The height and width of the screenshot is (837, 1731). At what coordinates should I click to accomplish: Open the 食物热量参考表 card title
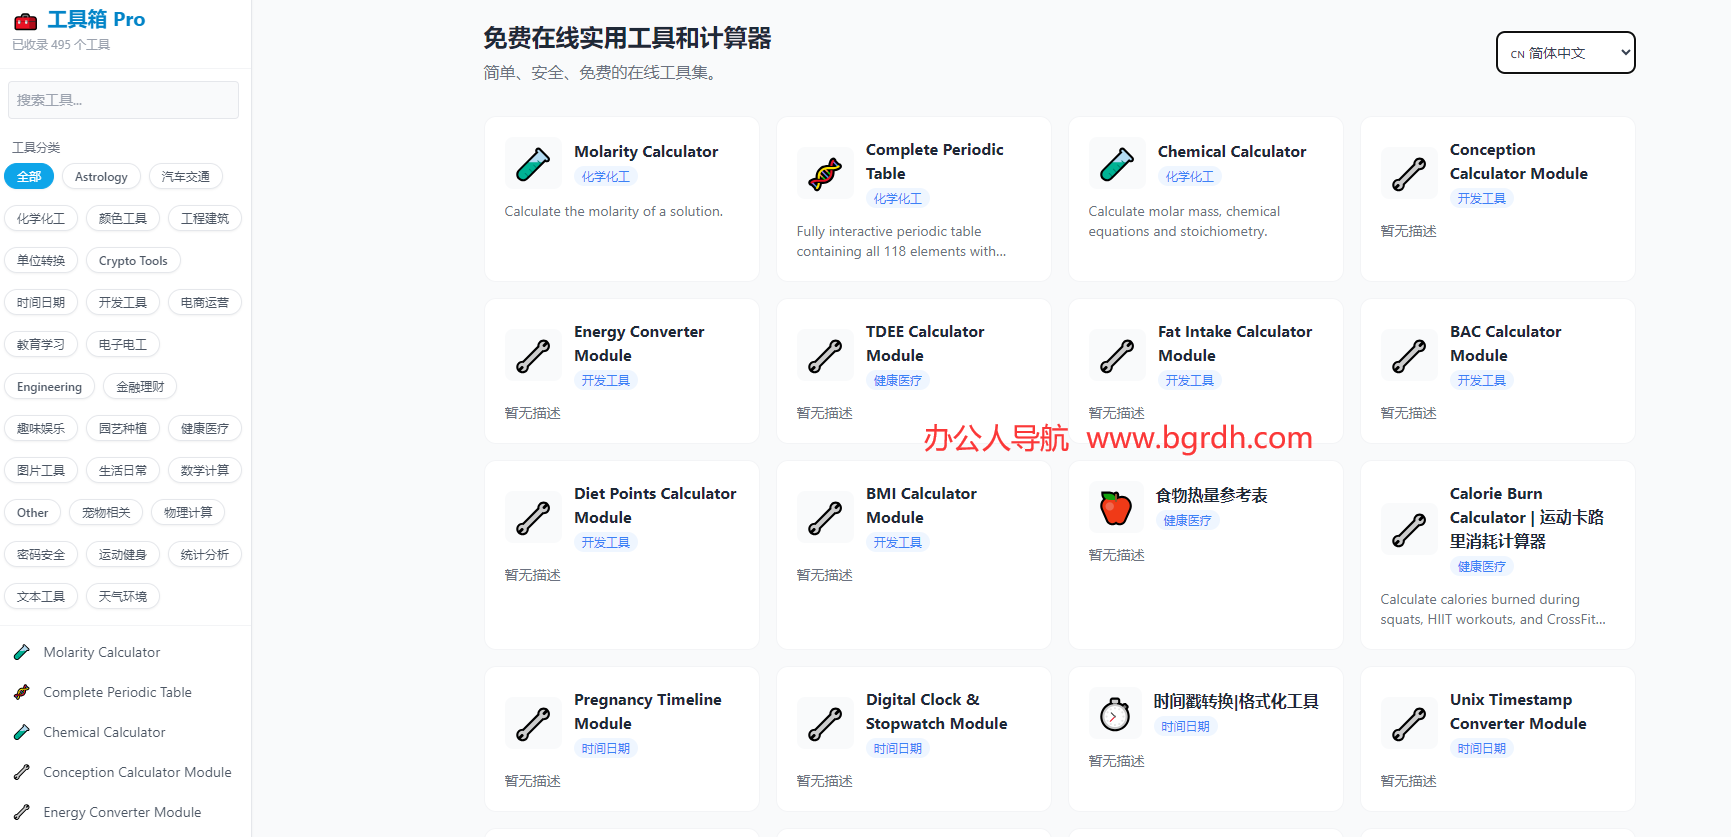[x=1211, y=495]
